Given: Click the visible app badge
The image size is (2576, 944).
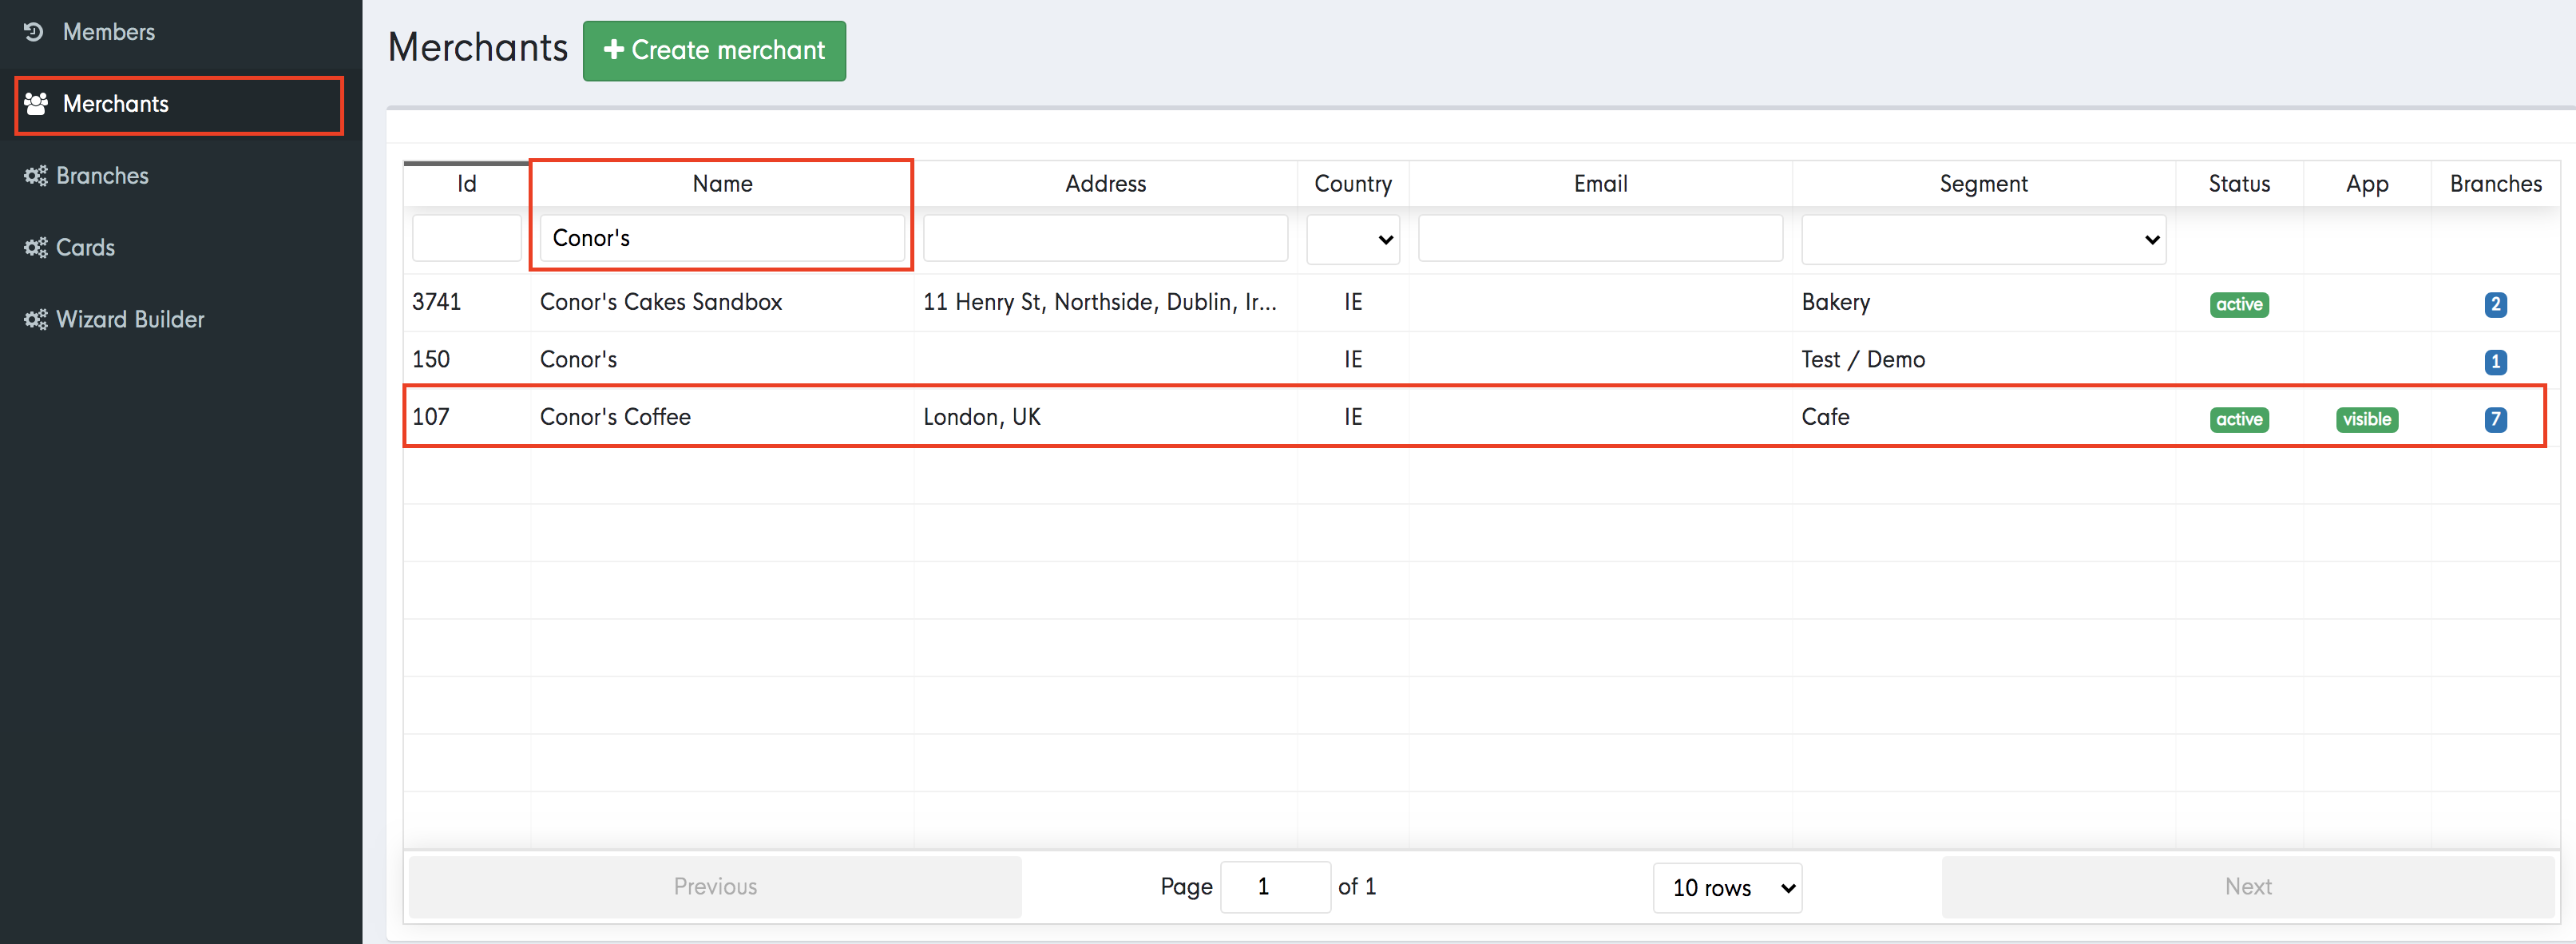Looking at the screenshot, I should coord(2367,419).
